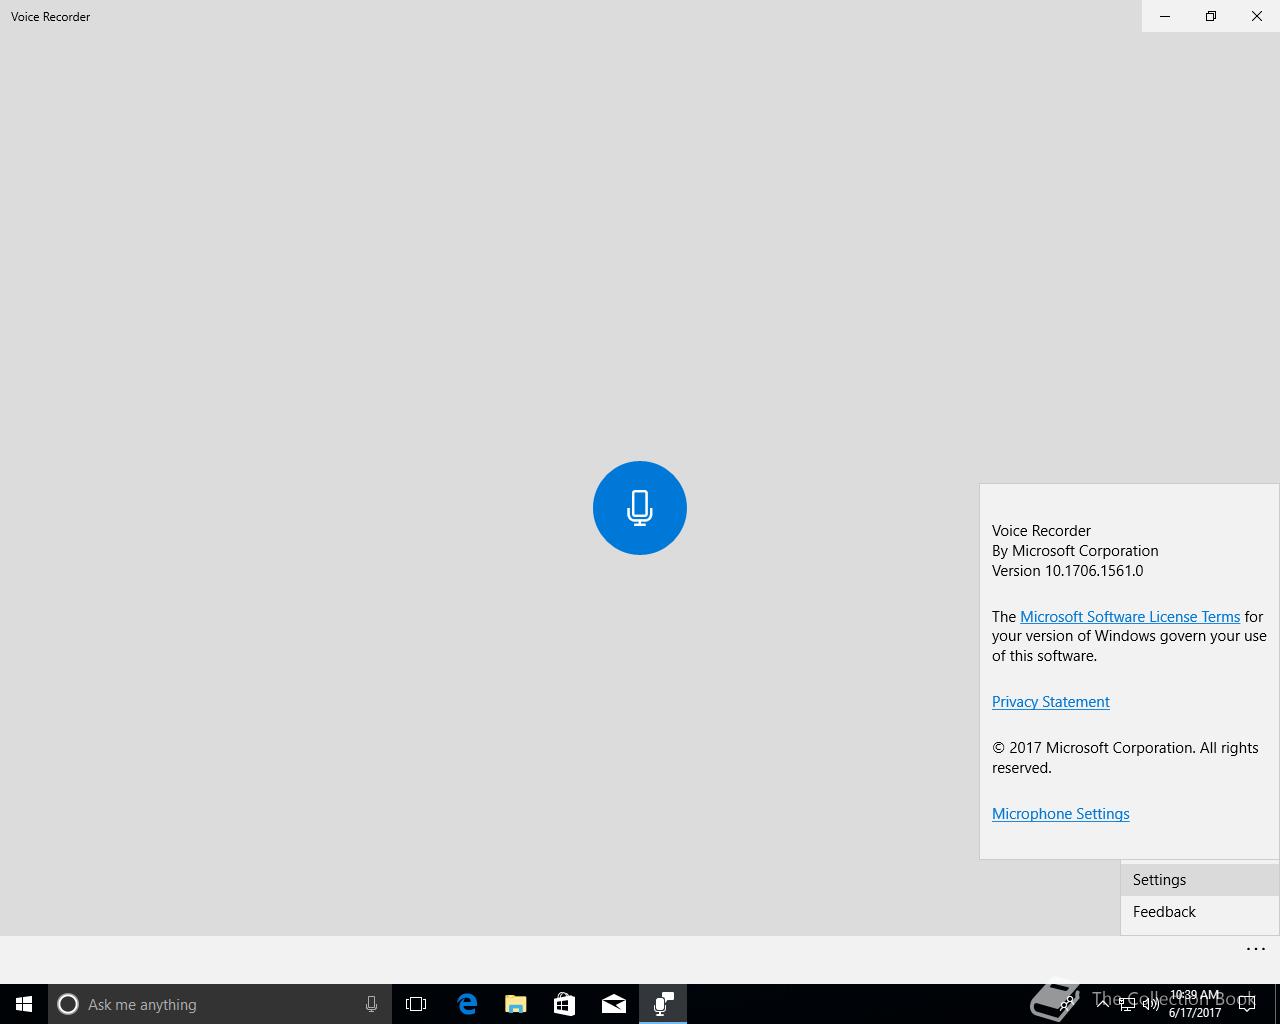Activate Cortana microphone in the search box

371,1004
